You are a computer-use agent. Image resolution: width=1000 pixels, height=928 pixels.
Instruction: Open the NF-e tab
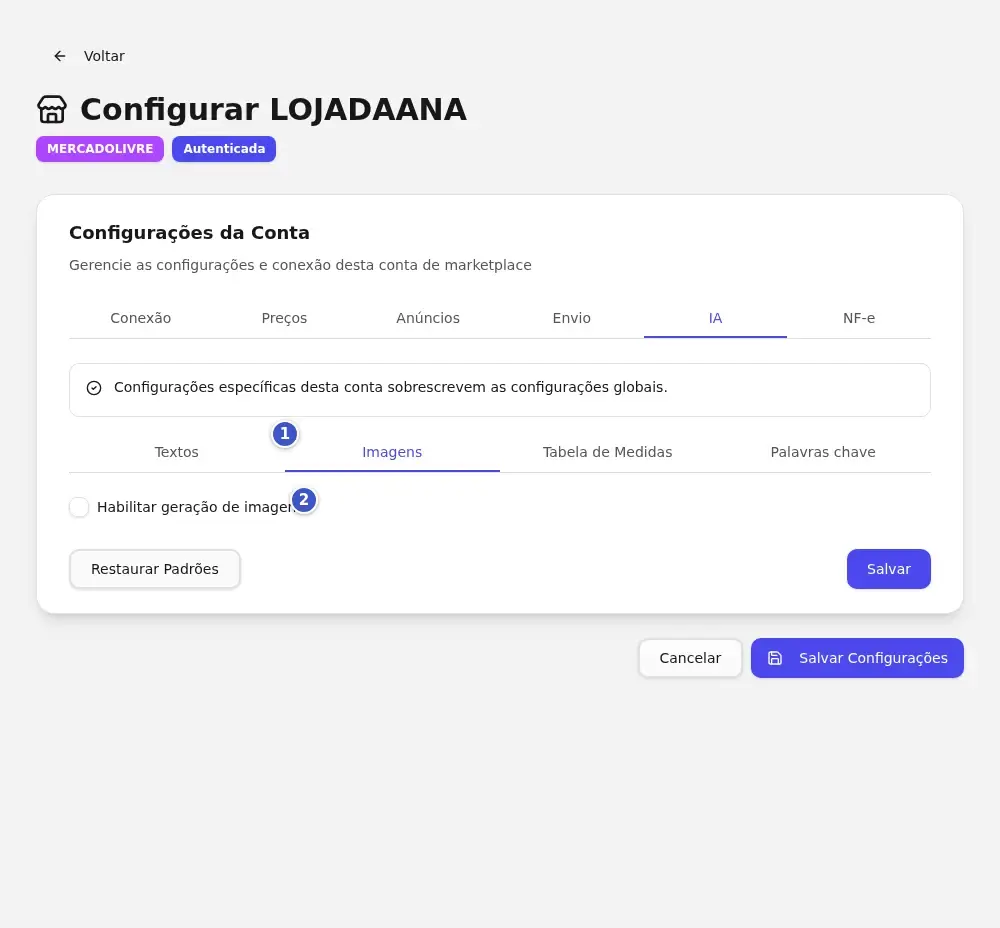point(859,318)
